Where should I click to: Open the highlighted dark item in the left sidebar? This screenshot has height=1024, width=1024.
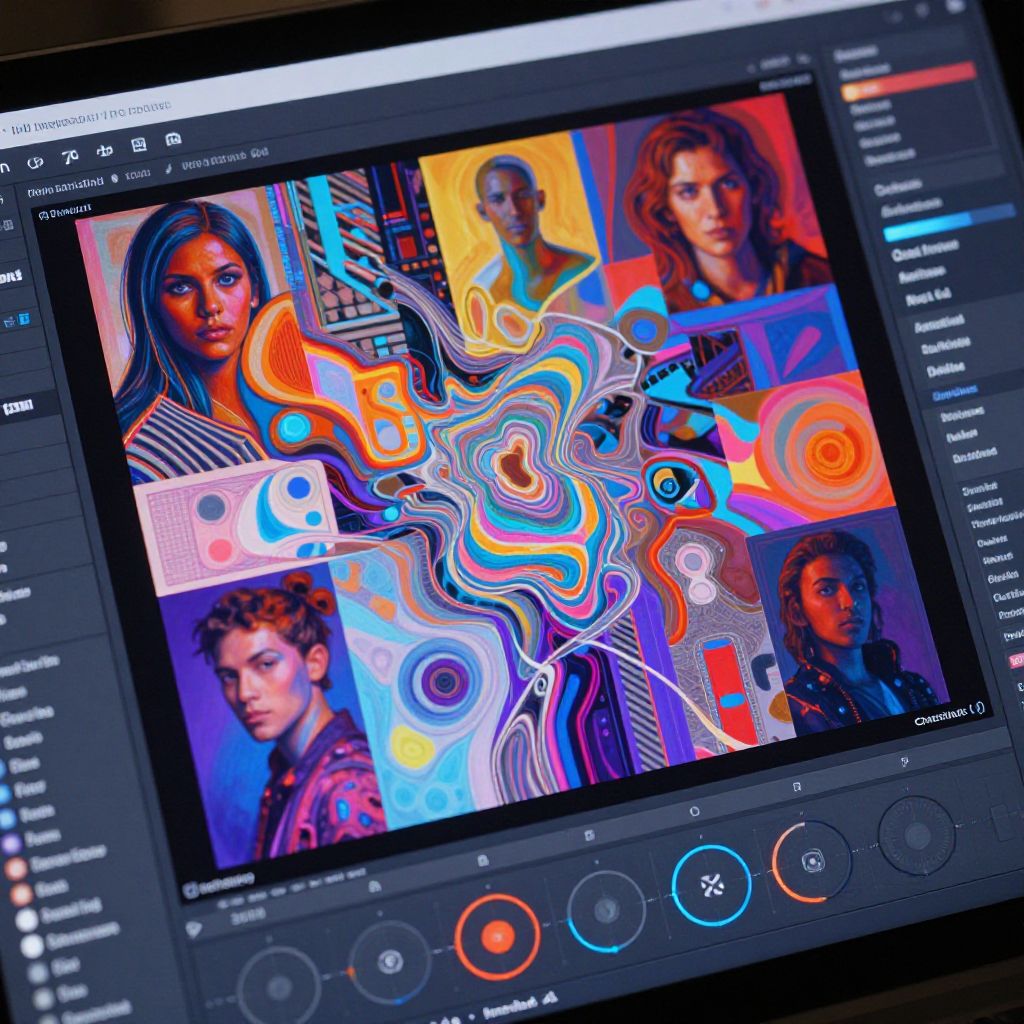click(20, 407)
